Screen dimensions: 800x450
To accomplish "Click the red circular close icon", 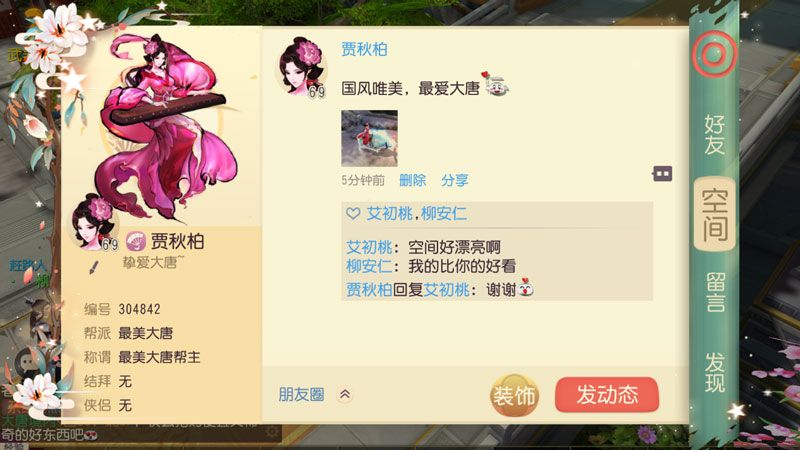I will pos(715,54).
